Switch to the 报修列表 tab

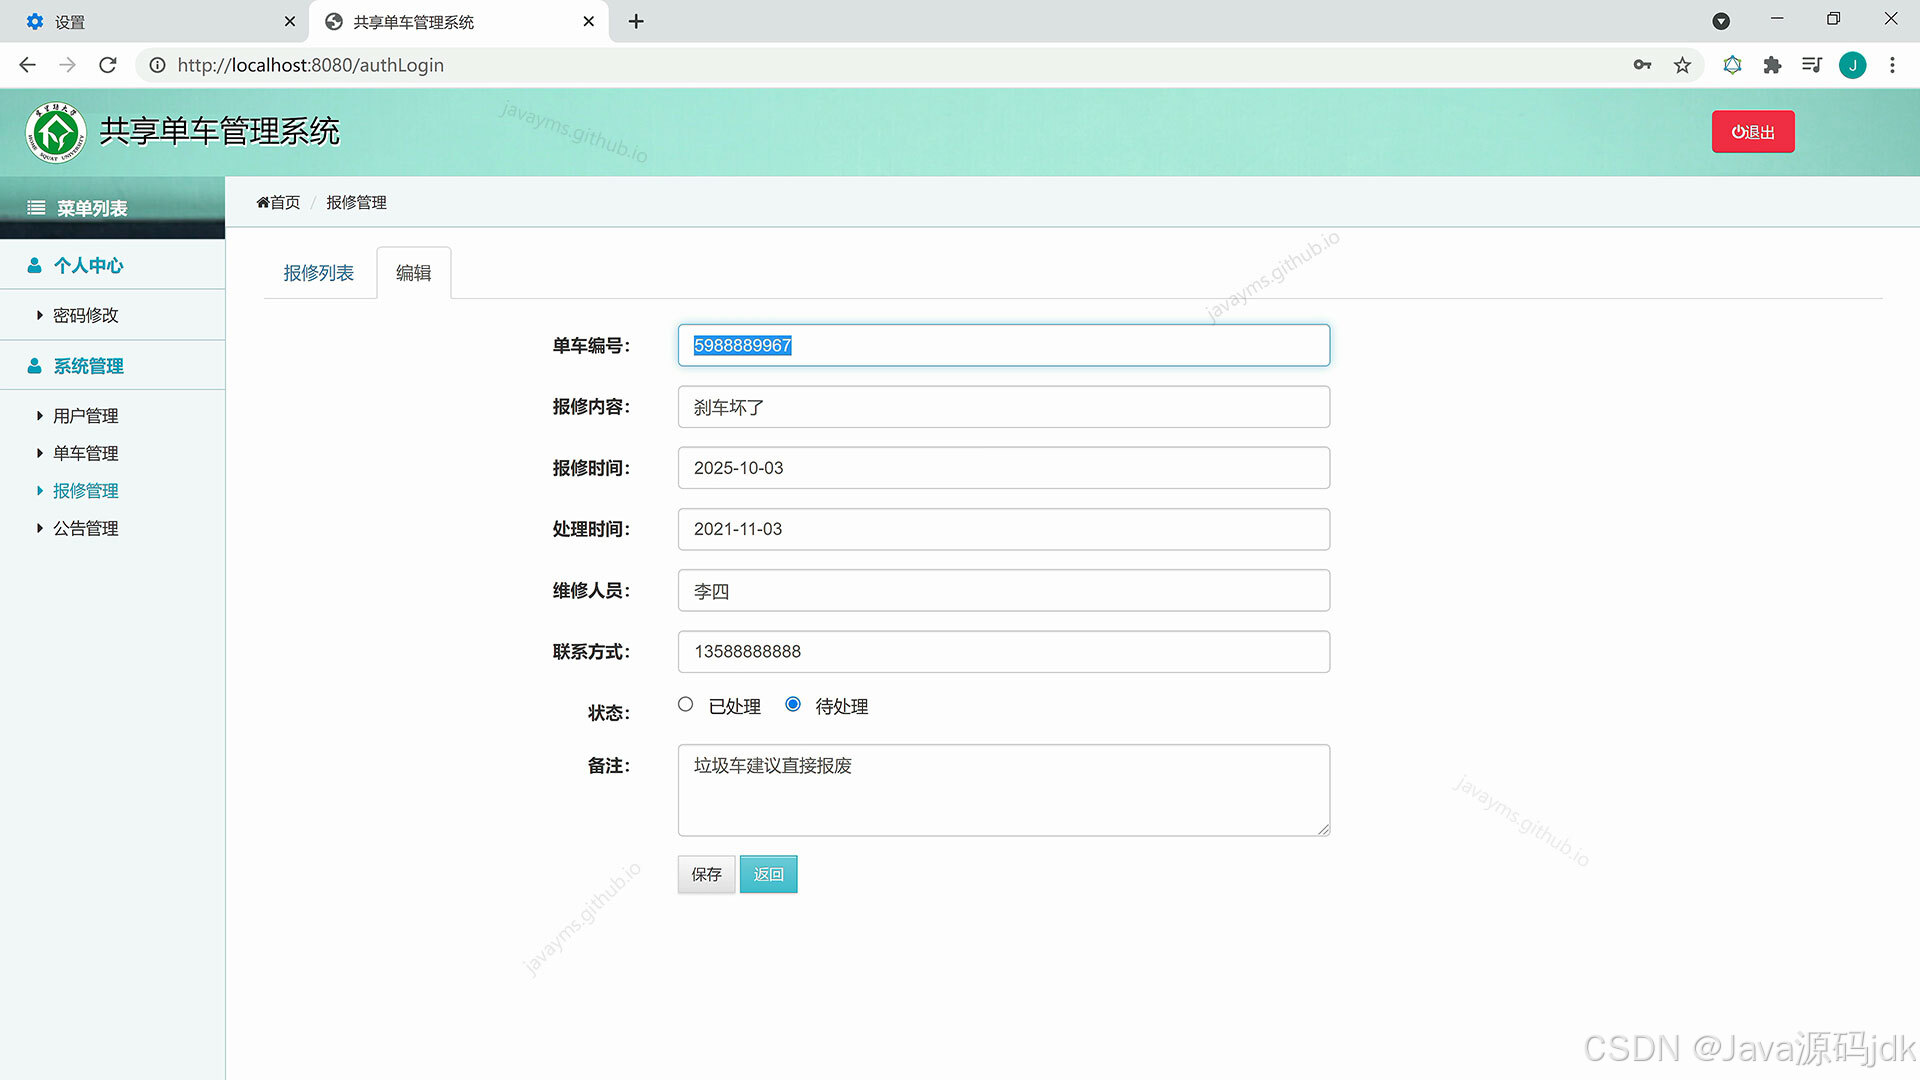coord(318,273)
